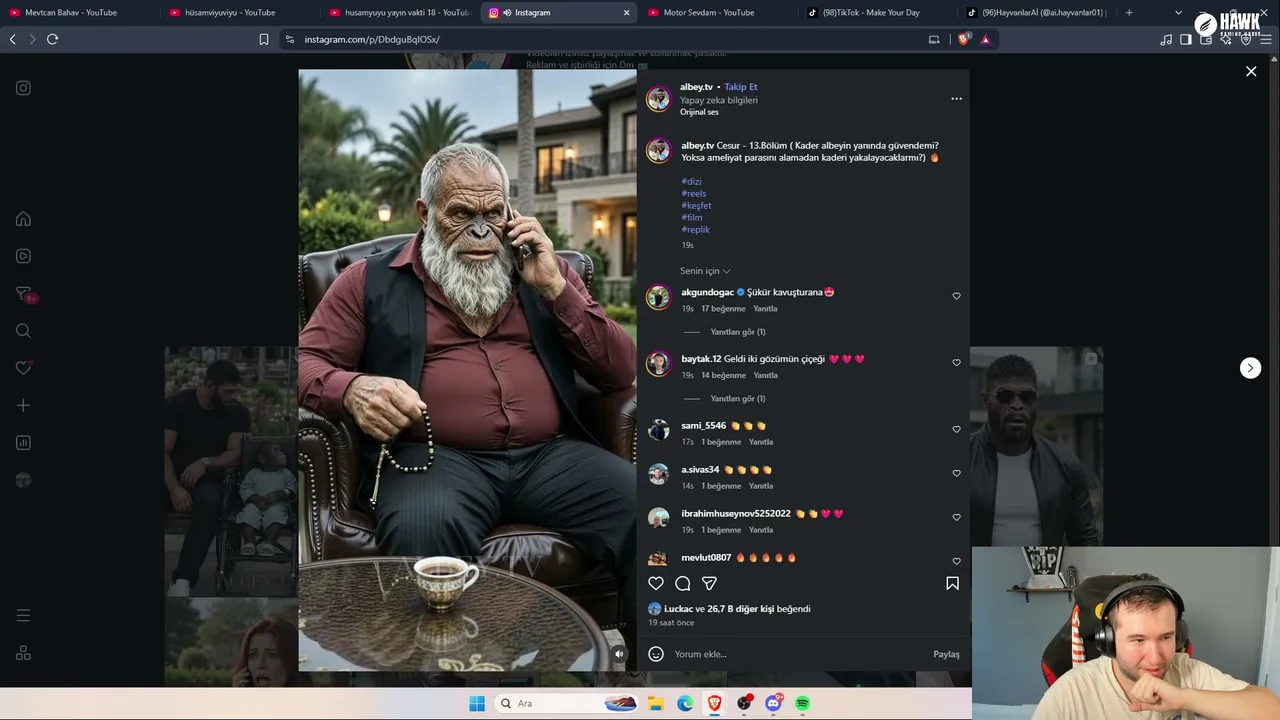
Task: Open the dashboard chart icon in sidebar
Action: coord(23,443)
